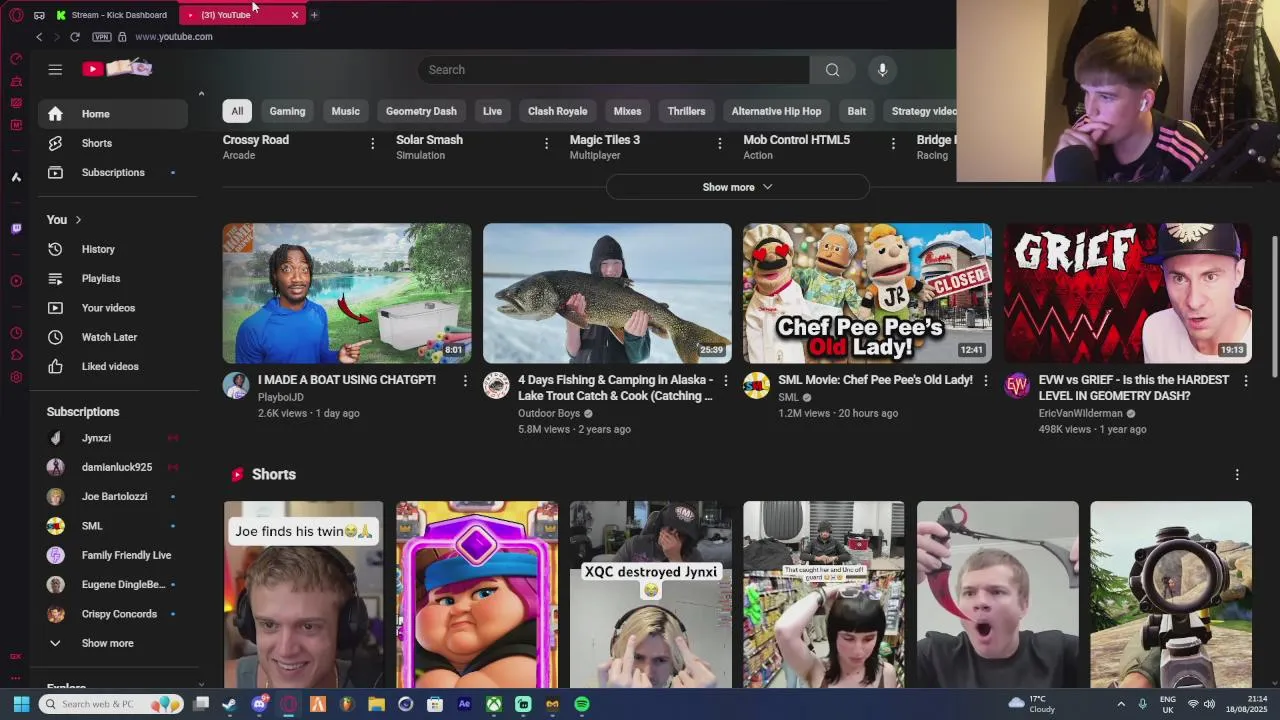Image resolution: width=1280 pixels, height=720 pixels.
Task: Open Steam from the taskbar
Action: tap(230, 704)
